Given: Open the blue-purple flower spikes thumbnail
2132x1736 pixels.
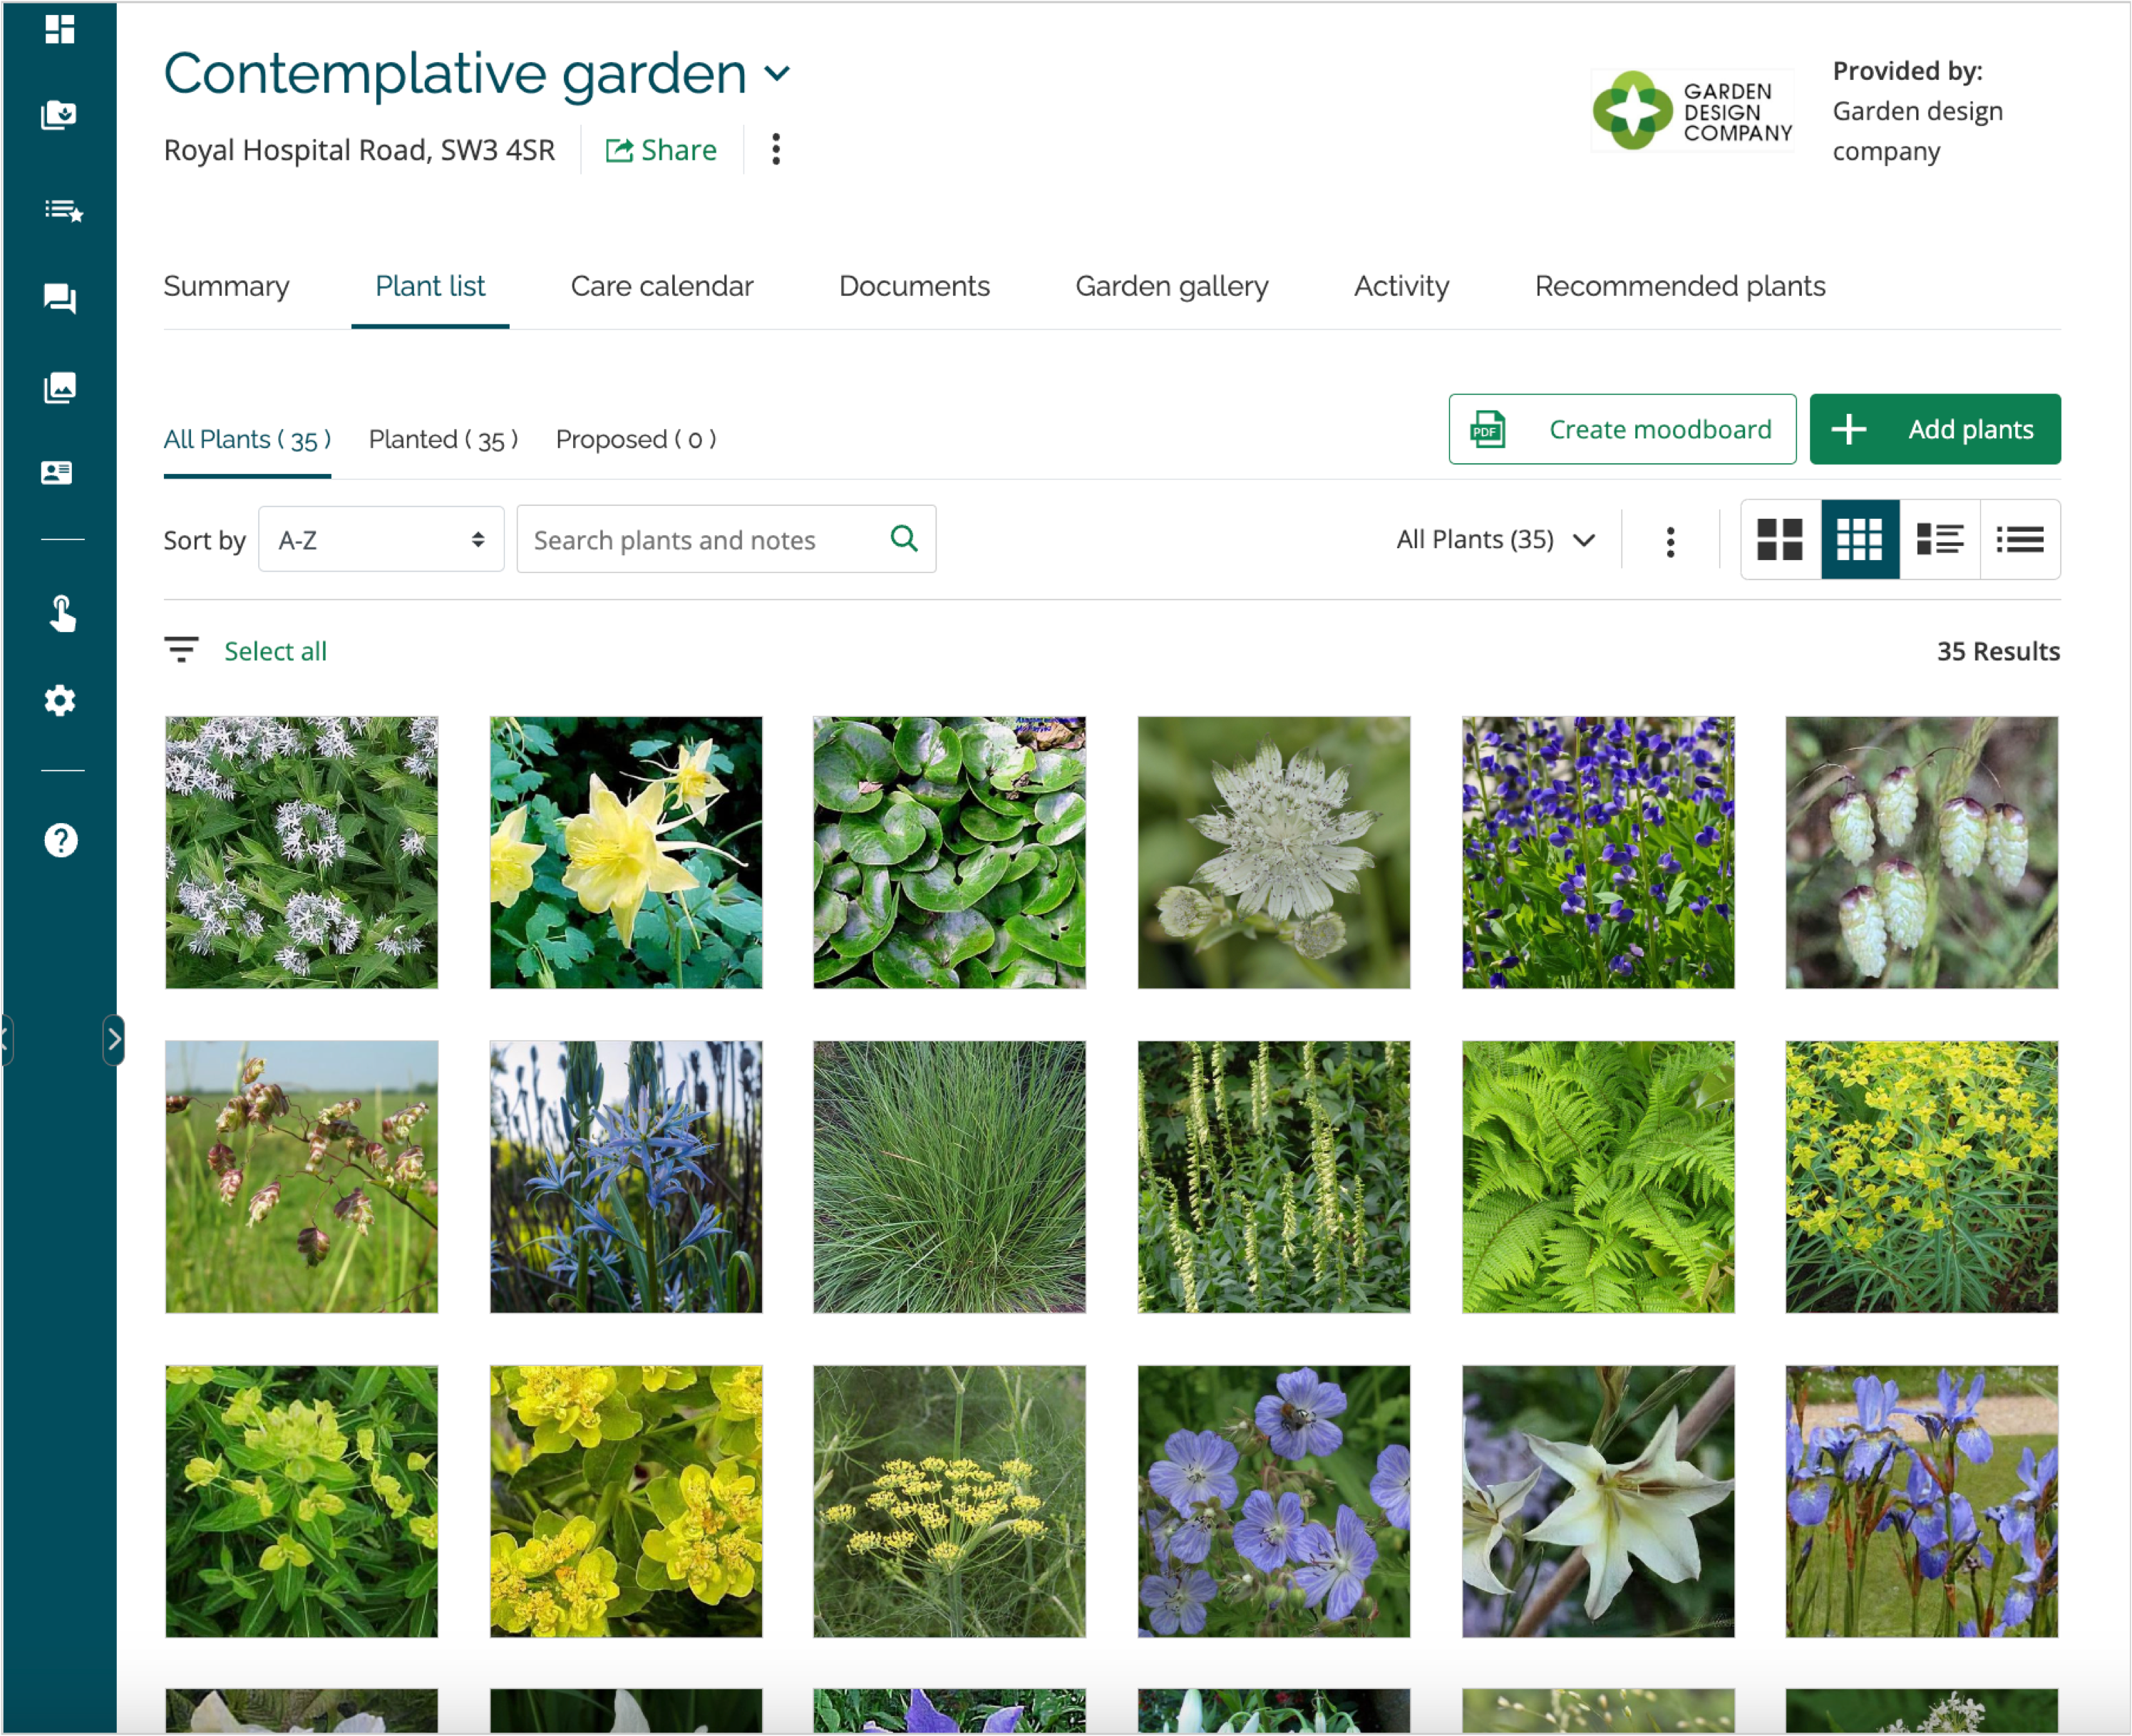Looking at the screenshot, I should (x=1598, y=852).
